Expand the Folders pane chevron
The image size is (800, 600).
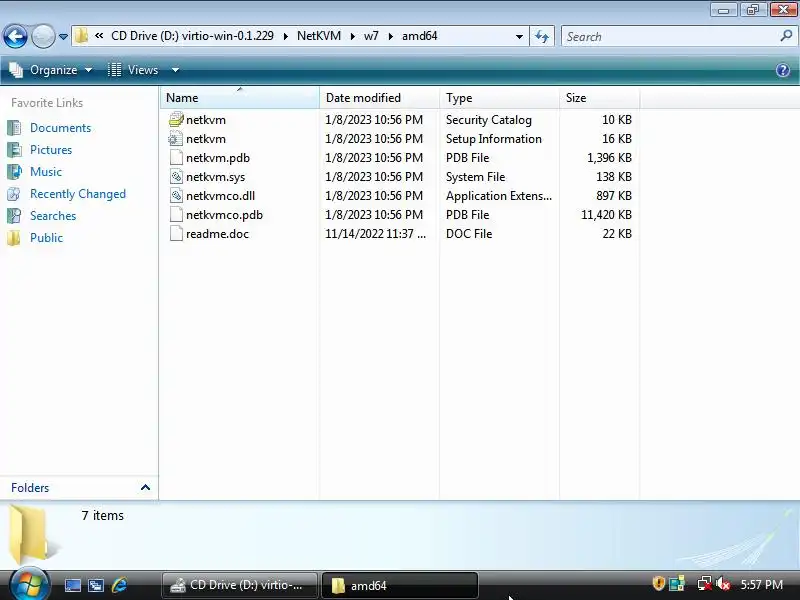coord(145,487)
